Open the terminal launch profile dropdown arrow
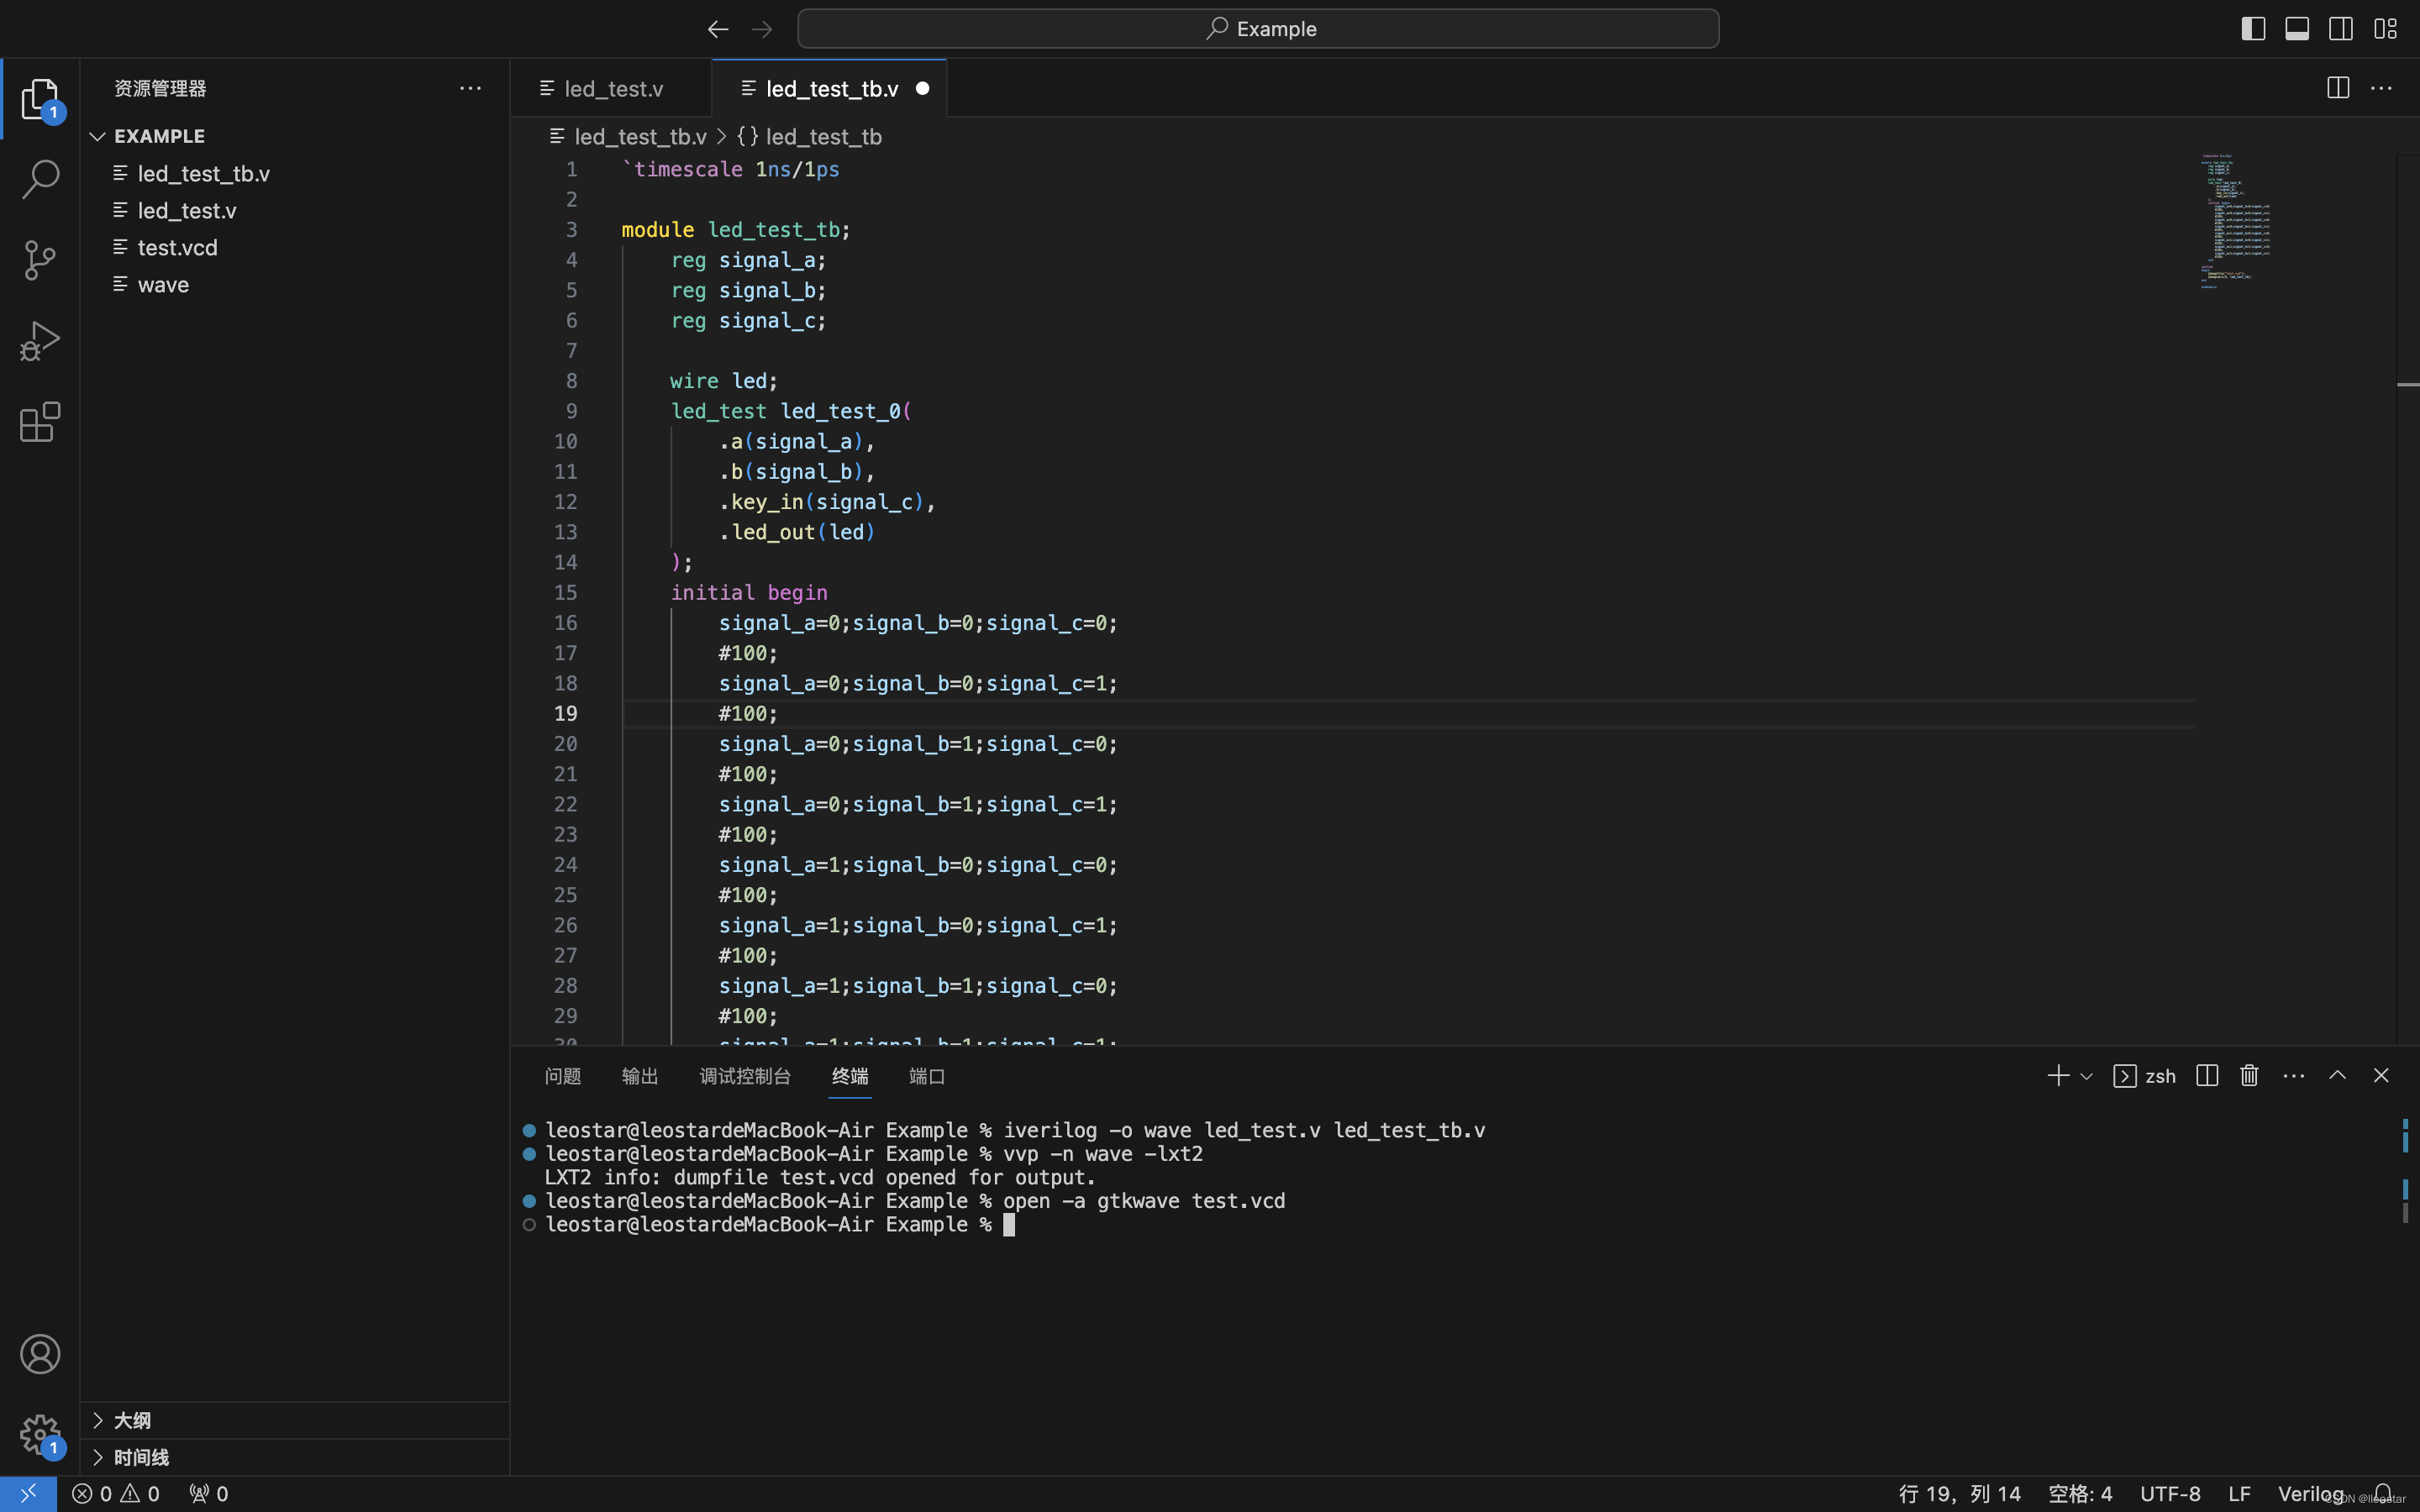This screenshot has width=2420, height=1512. tap(2086, 1077)
